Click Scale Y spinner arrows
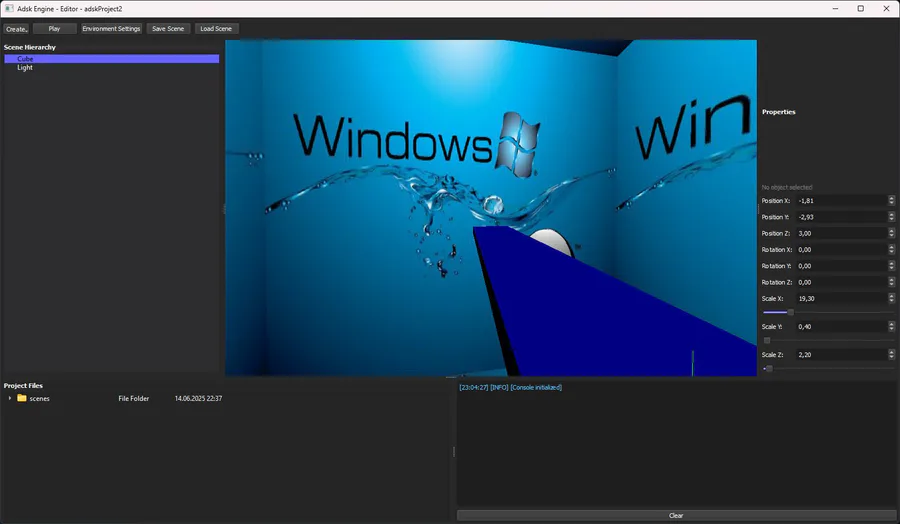This screenshot has width=900, height=524. [x=891, y=327]
